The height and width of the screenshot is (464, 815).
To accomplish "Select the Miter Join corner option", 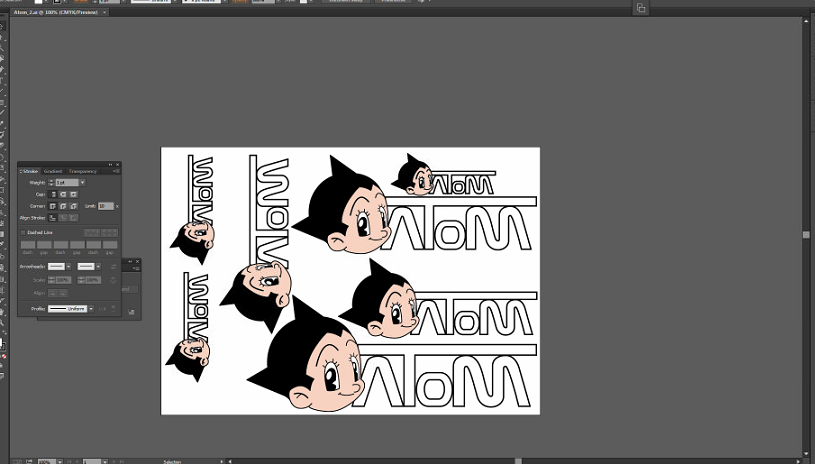I will tap(53, 206).
